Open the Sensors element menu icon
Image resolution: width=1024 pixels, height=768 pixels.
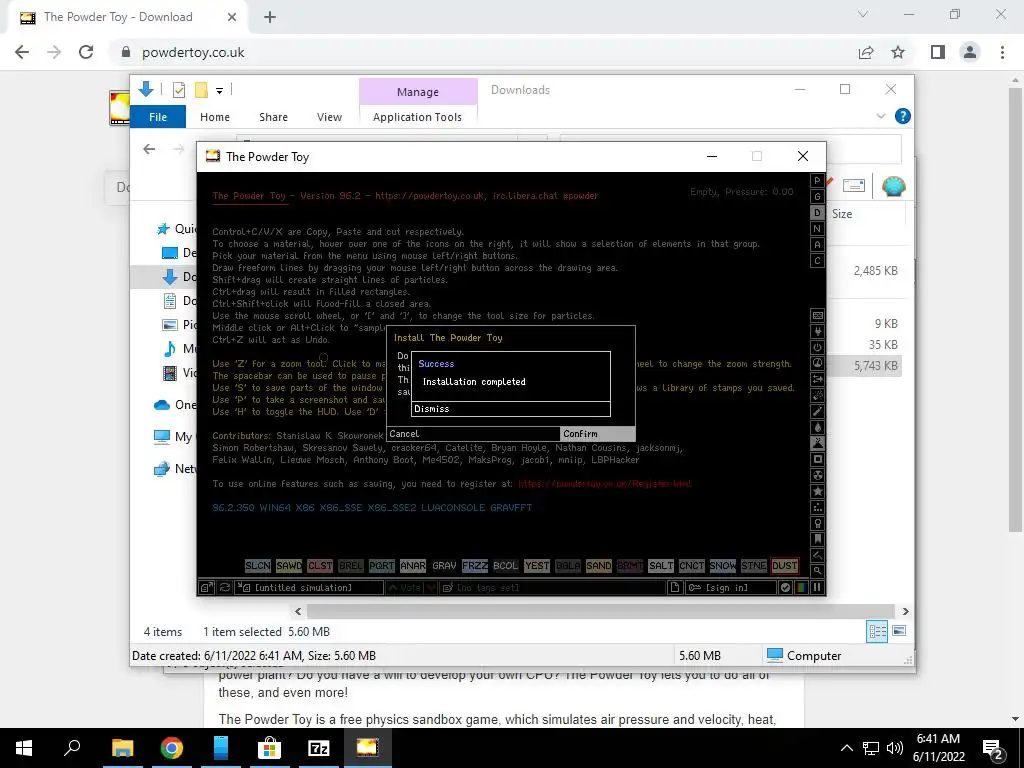(817, 363)
